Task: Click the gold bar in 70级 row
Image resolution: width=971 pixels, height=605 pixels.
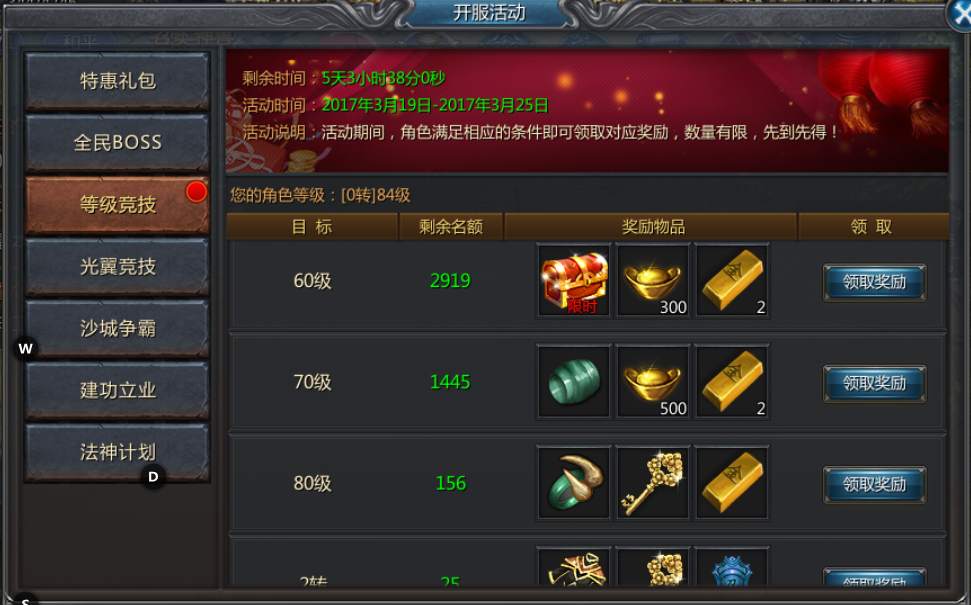Action: [732, 381]
